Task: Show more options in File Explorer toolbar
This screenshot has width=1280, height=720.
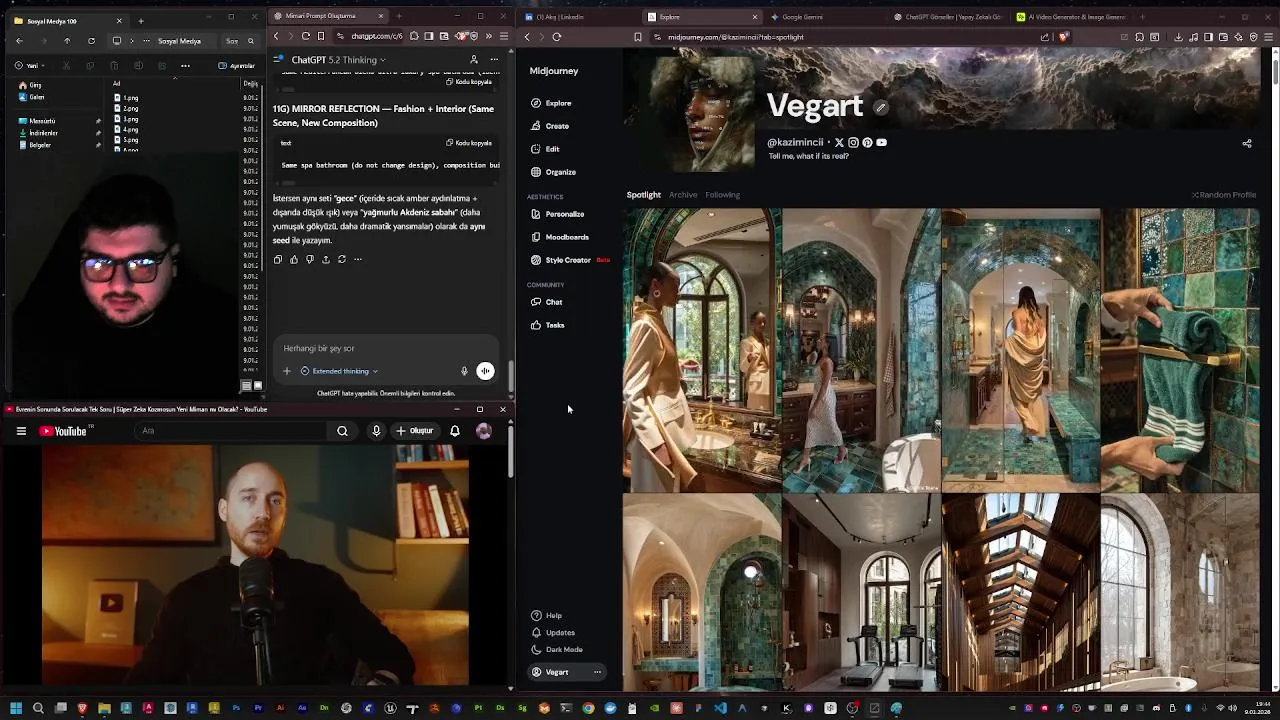Action: pyautogui.click(x=185, y=66)
